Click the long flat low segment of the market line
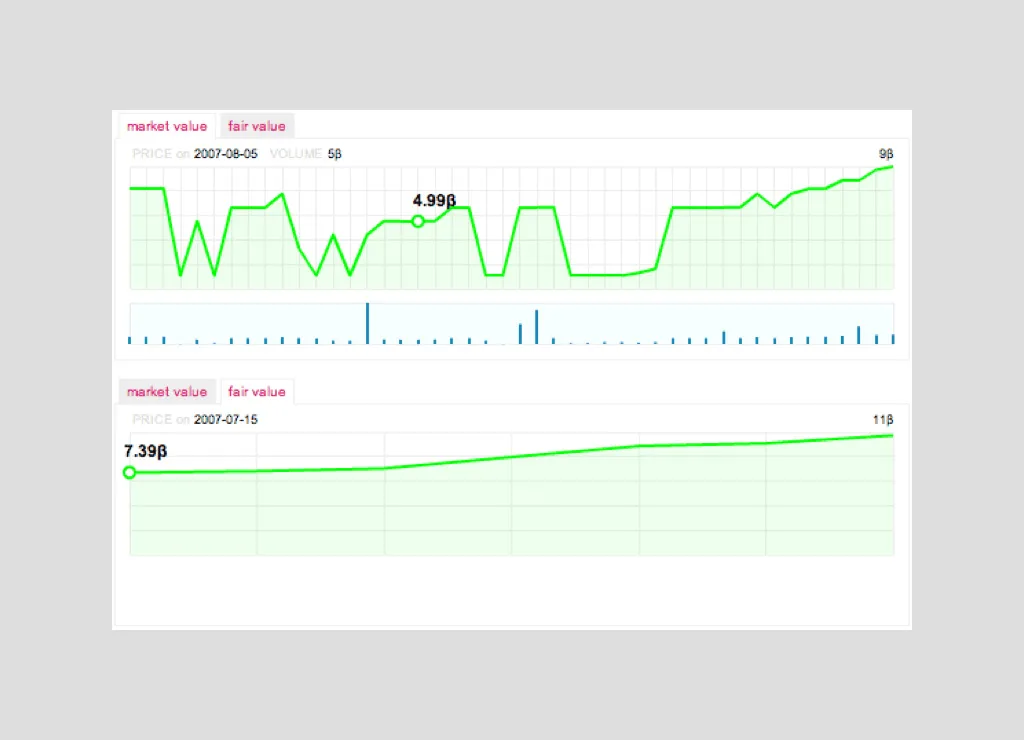Image resolution: width=1024 pixels, height=740 pixels. click(597, 274)
